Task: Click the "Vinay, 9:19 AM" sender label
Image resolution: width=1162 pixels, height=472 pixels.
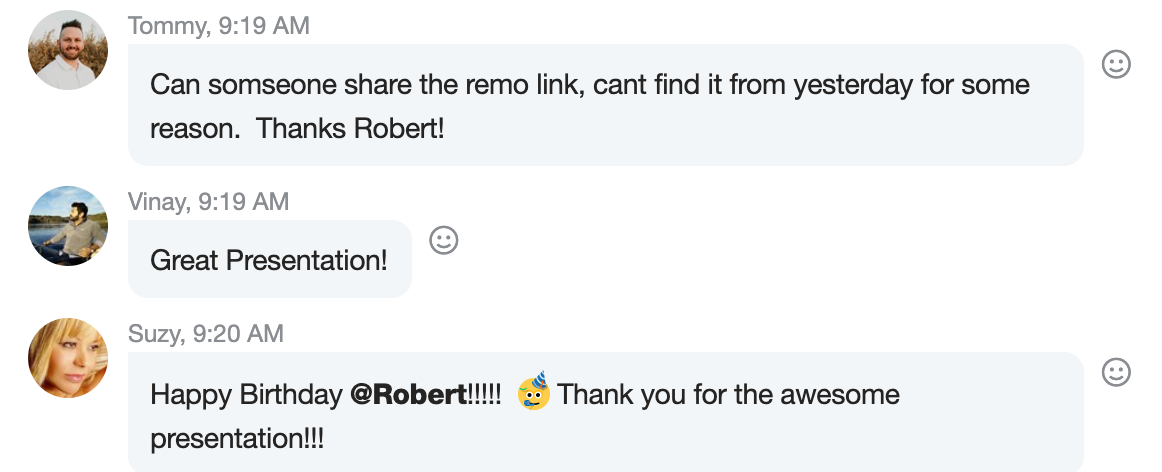Action: 208,202
